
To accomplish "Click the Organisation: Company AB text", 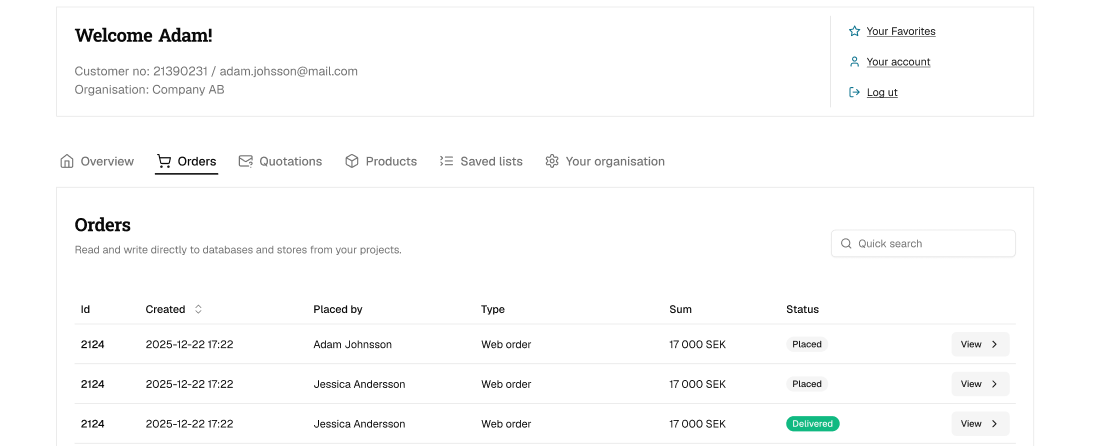I will (149, 89).
